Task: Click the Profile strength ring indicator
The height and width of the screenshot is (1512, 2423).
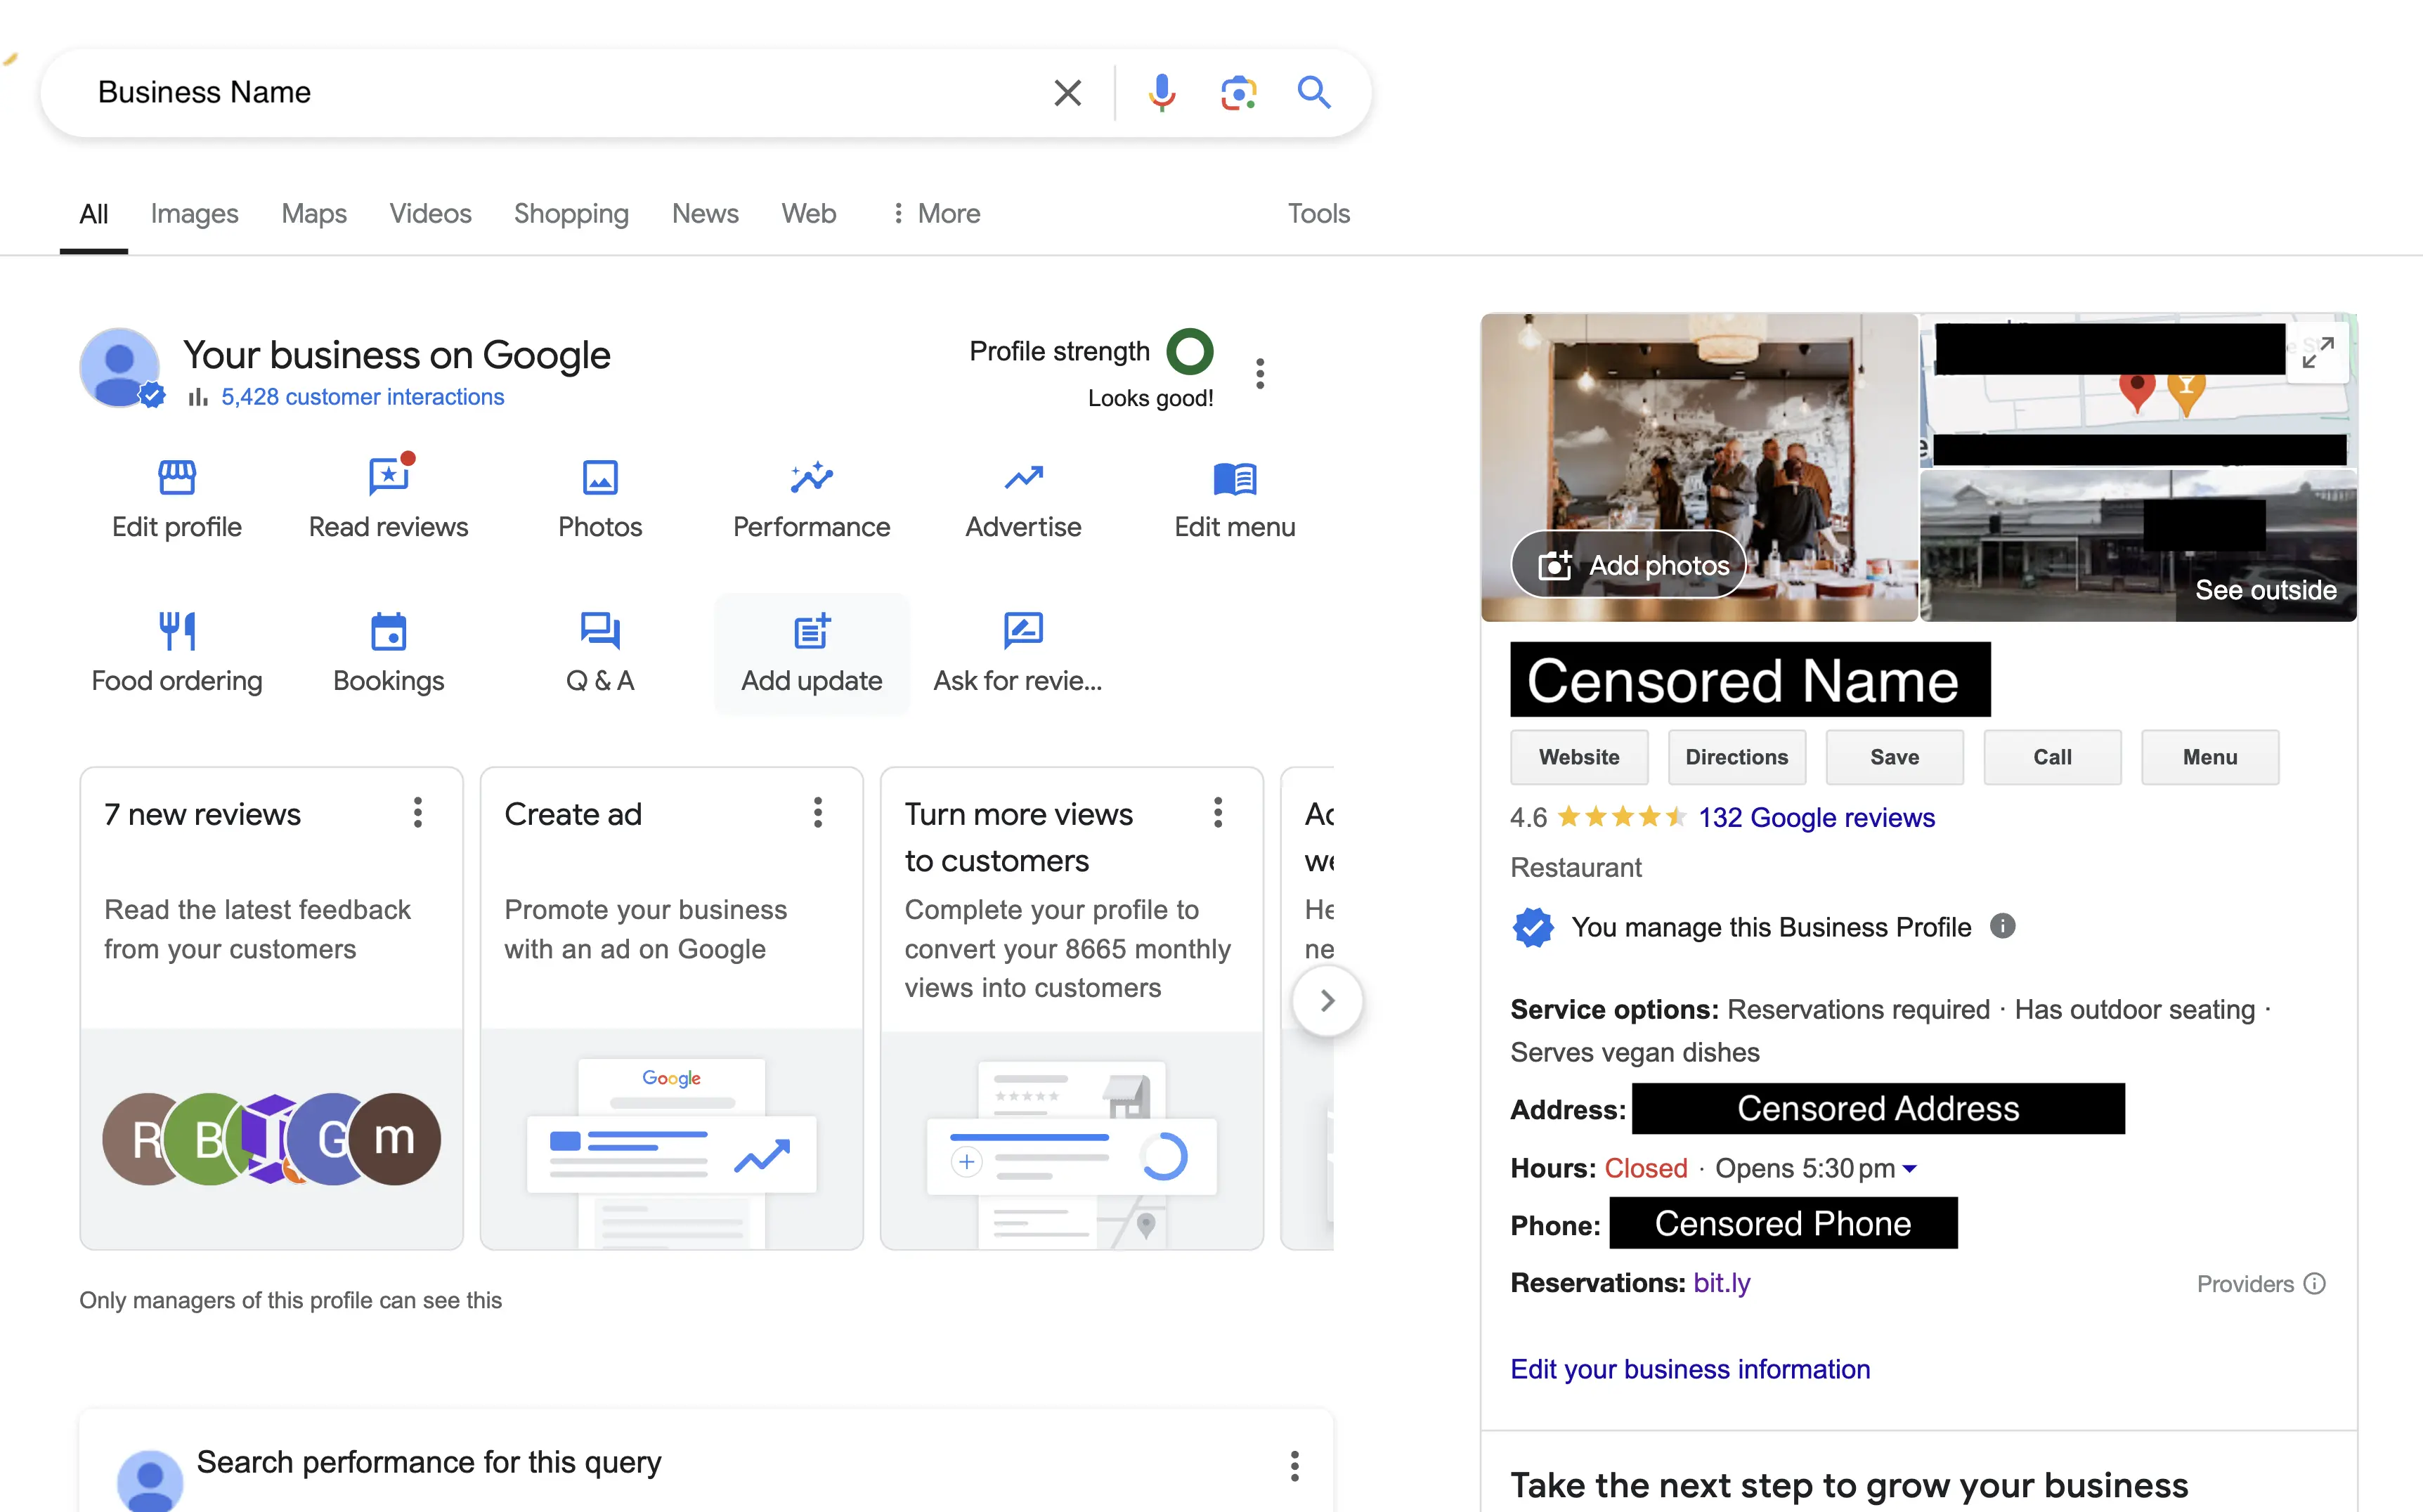Action: coord(1189,351)
